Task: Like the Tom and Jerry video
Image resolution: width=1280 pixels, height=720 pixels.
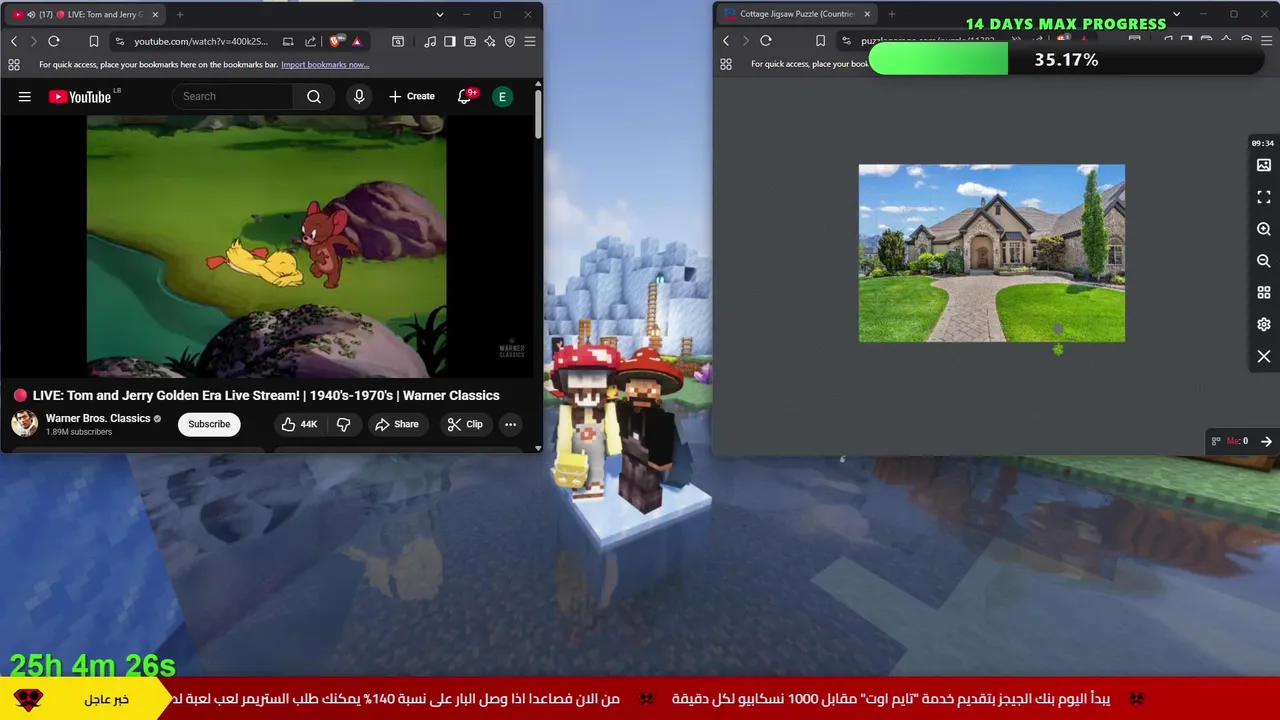Action: click(x=299, y=424)
